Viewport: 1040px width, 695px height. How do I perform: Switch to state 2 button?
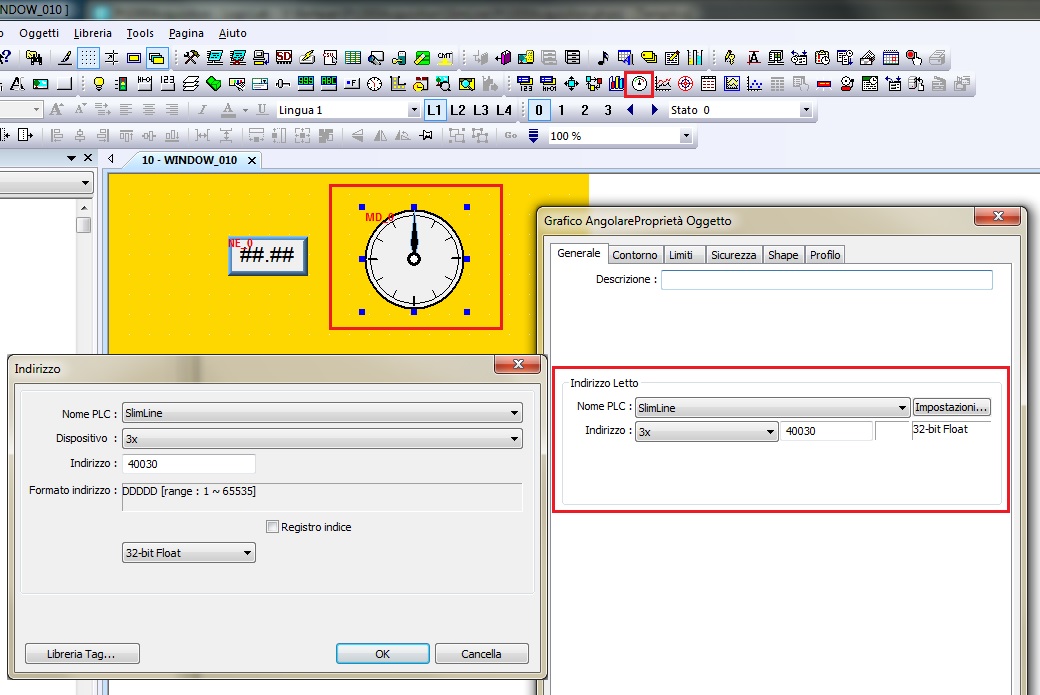tap(585, 110)
